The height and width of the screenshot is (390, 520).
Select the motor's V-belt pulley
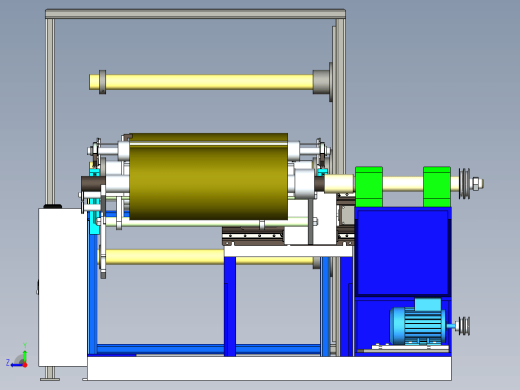click(464, 326)
